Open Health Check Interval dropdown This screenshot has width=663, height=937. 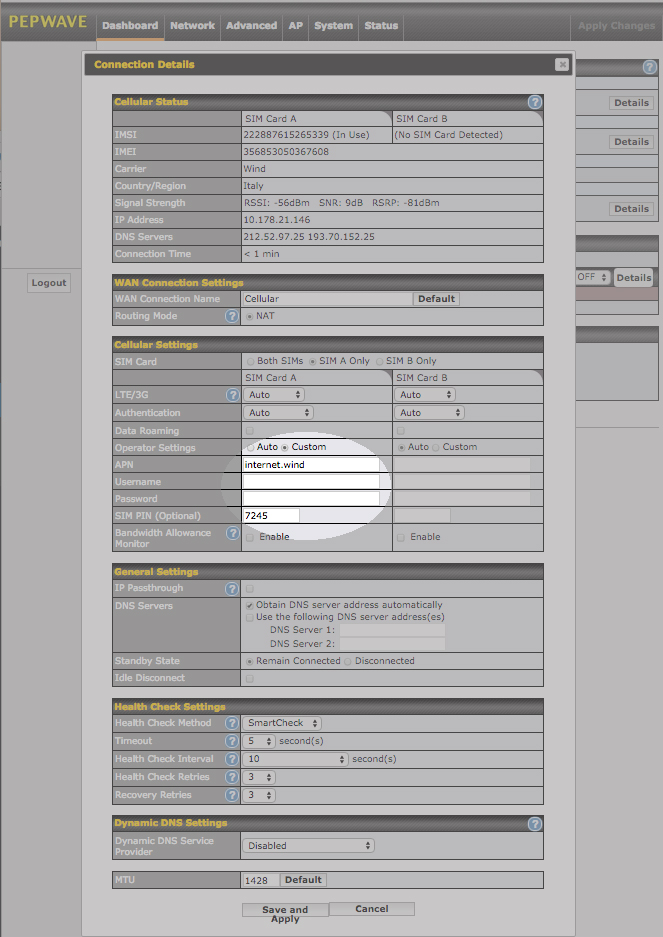[x=295, y=759]
